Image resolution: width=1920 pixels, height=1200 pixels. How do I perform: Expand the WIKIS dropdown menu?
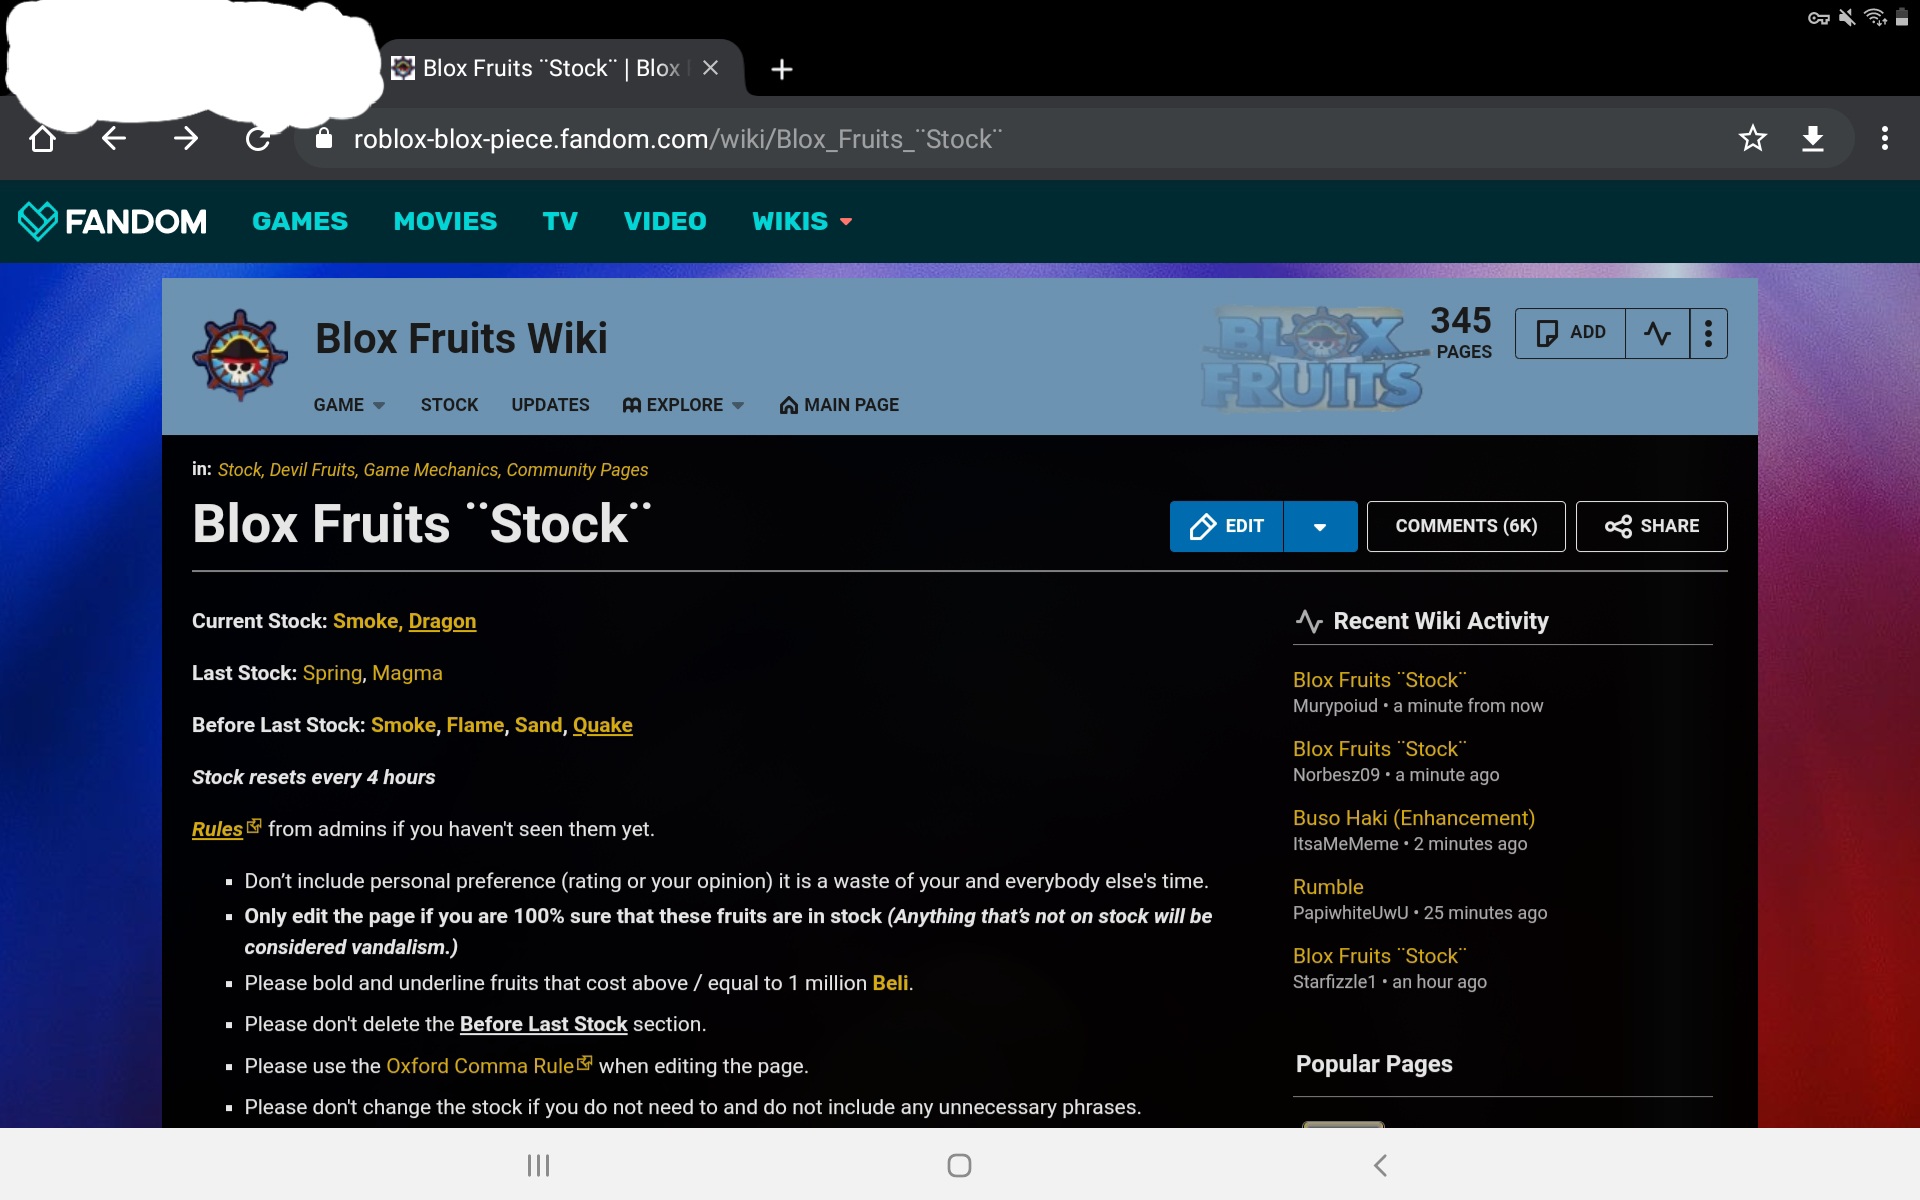point(802,221)
